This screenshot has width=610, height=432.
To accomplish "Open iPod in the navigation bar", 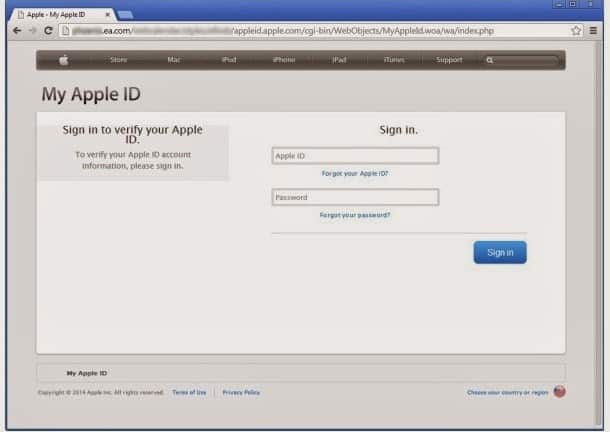I will 229,60.
